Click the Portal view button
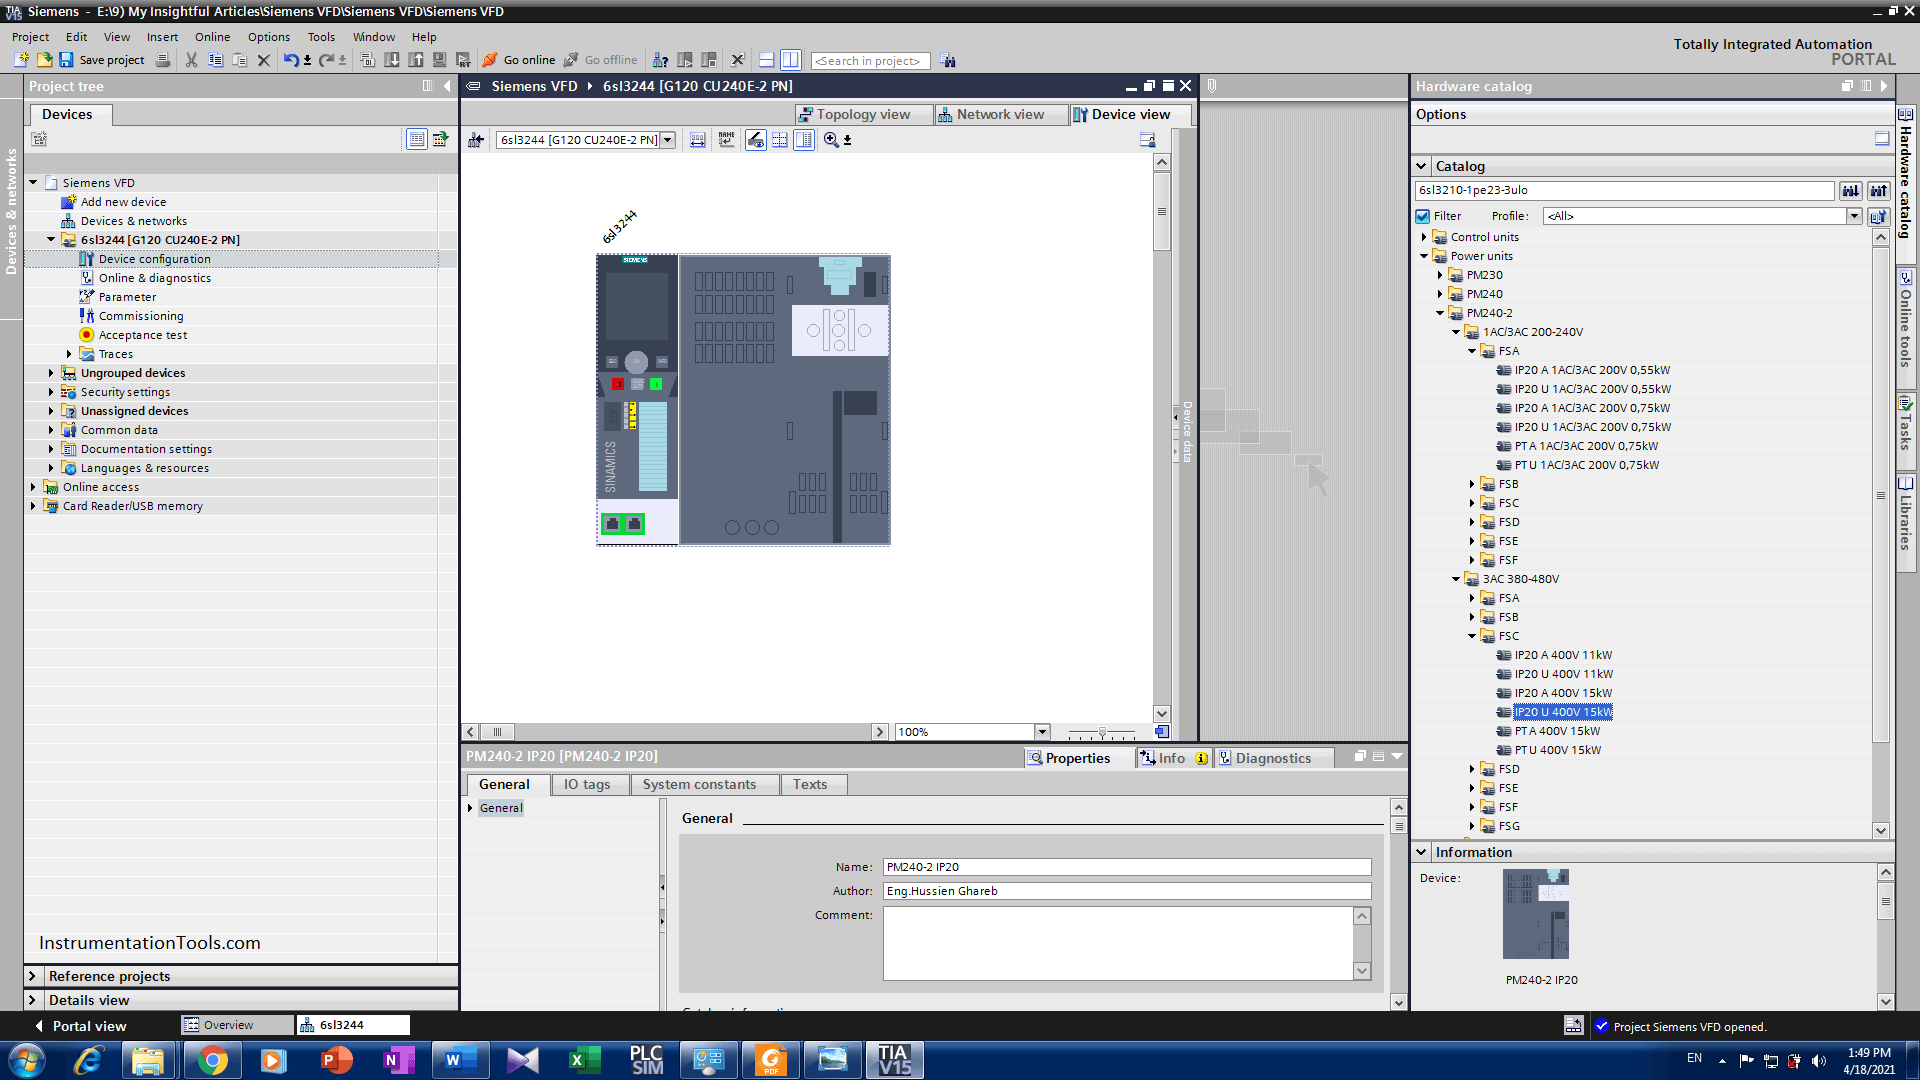This screenshot has width=1920, height=1080. coord(80,1026)
